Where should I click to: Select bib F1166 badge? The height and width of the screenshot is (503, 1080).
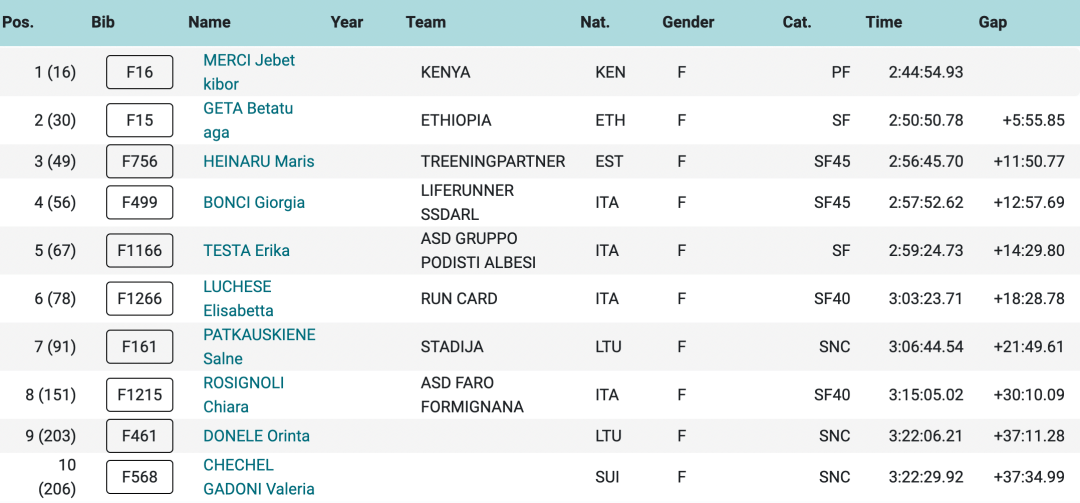(140, 250)
